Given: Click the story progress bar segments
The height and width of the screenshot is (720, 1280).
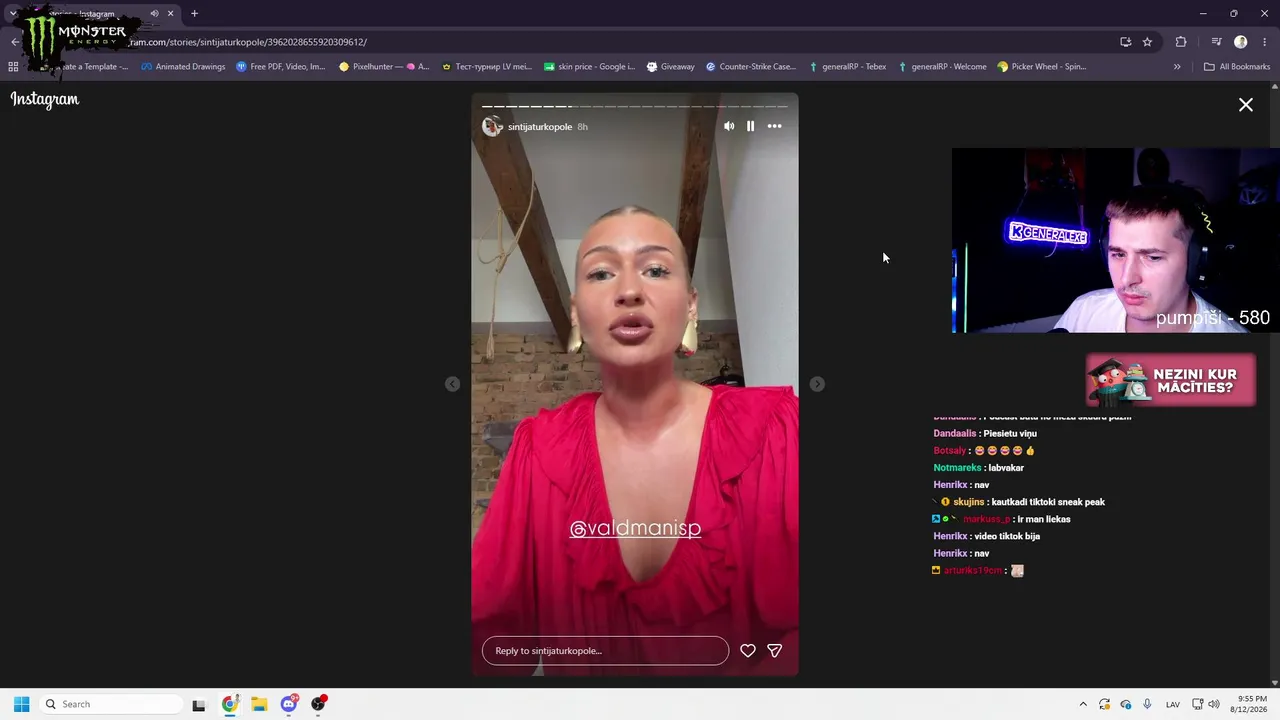Looking at the screenshot, I should point(635,106).
